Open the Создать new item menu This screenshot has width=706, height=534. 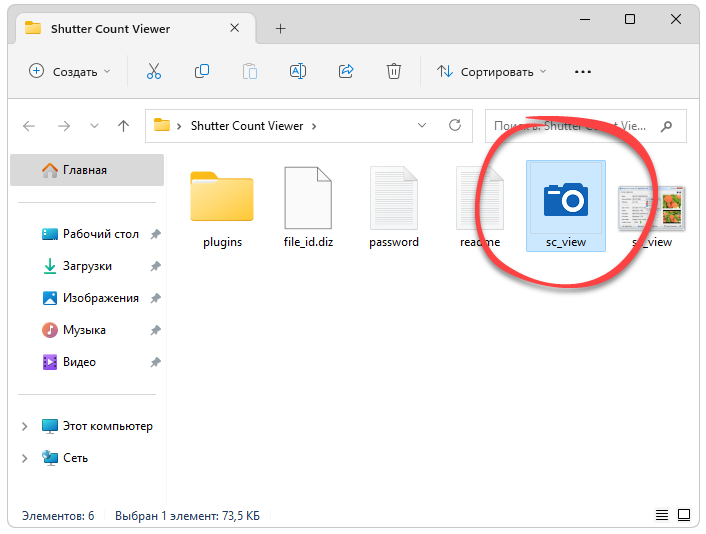click(x=69, y=71)
